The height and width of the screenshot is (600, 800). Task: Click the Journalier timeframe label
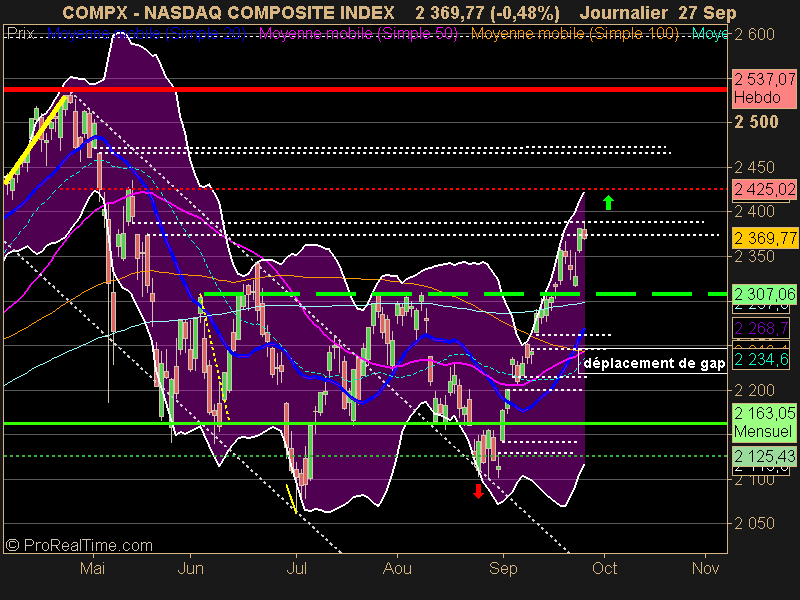coord(623,12)
